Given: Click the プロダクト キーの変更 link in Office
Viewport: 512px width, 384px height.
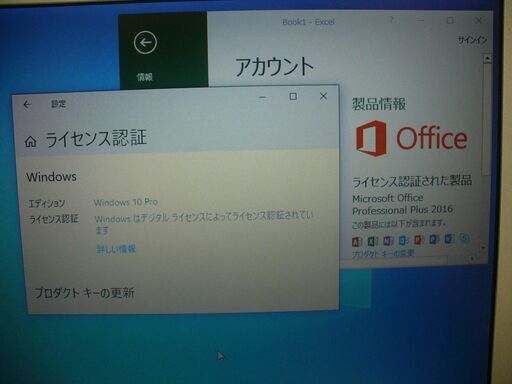Looking at the screenshot, I should (383, 254).
